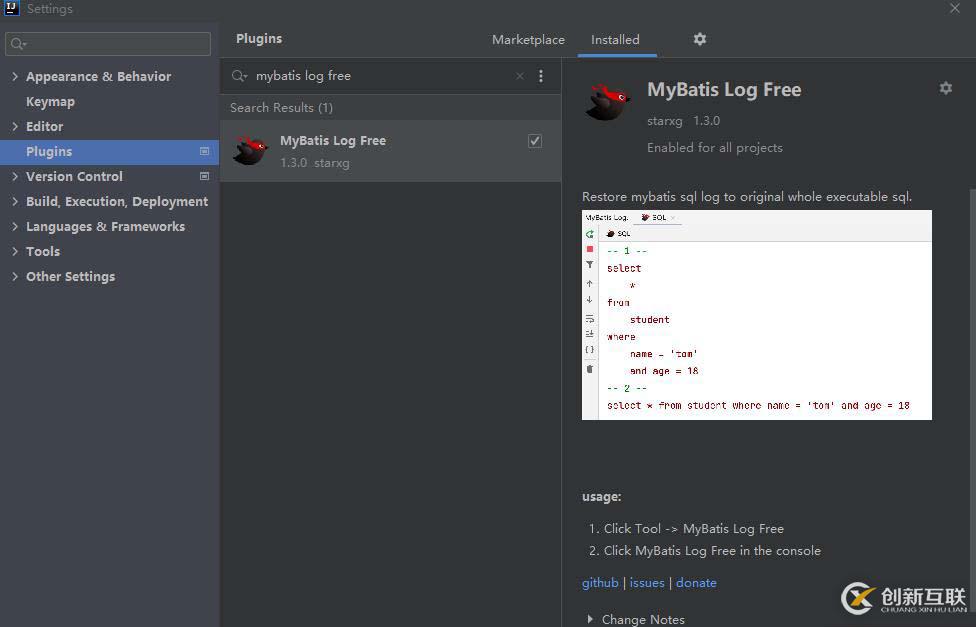976x627 pixels.
Task: Click Plugins project-level settings indicator icon
Action: (x=204, y=151)
